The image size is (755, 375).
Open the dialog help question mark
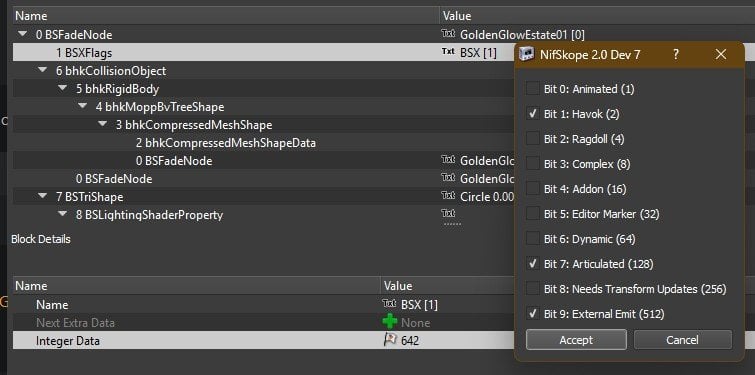pyautogui.click(x=676, y=54)
